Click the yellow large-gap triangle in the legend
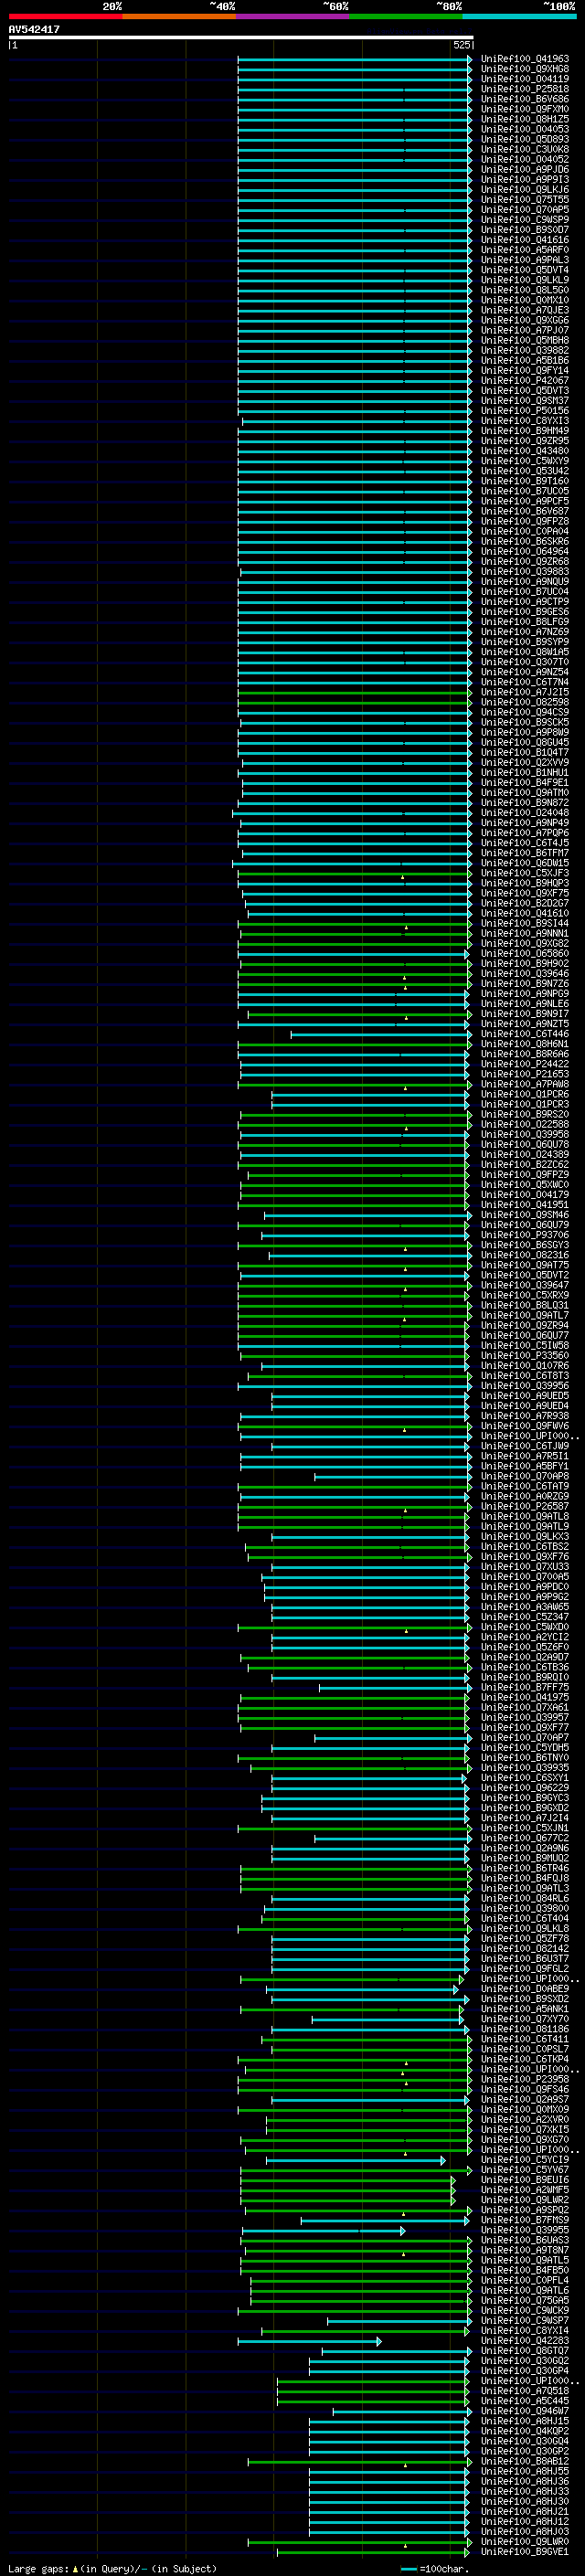This screenshot has height=2576, width=585. 75,2569
